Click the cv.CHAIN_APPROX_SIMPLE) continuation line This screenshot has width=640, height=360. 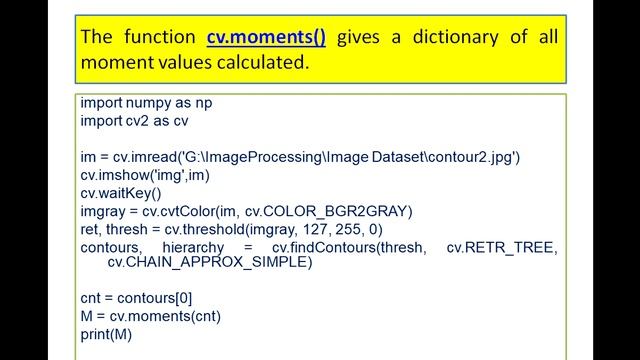[210, 262]
